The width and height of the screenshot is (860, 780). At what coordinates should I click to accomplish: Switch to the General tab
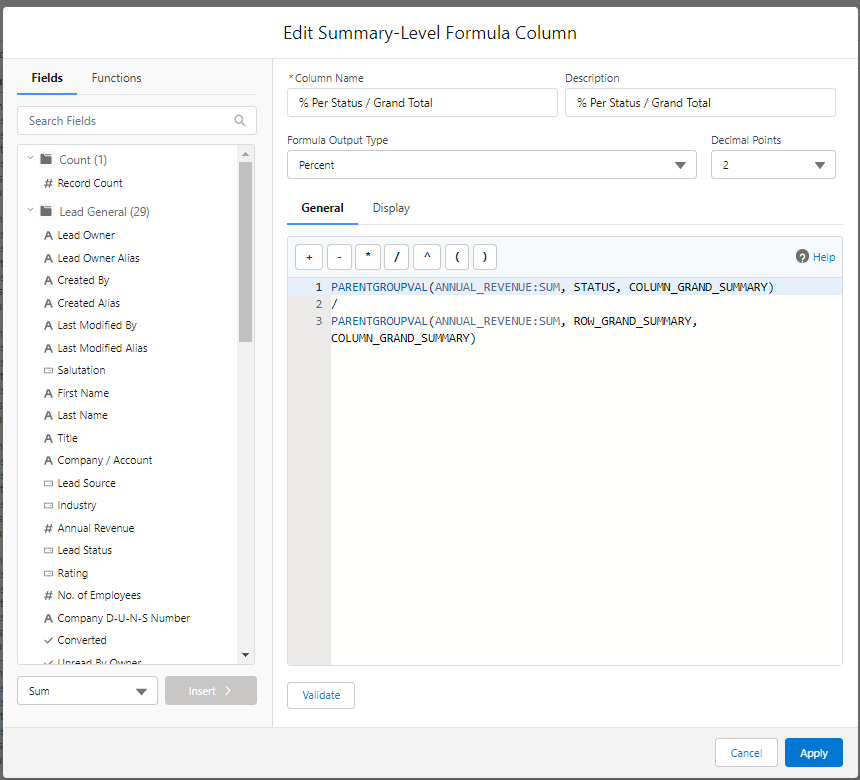(322, 208)
